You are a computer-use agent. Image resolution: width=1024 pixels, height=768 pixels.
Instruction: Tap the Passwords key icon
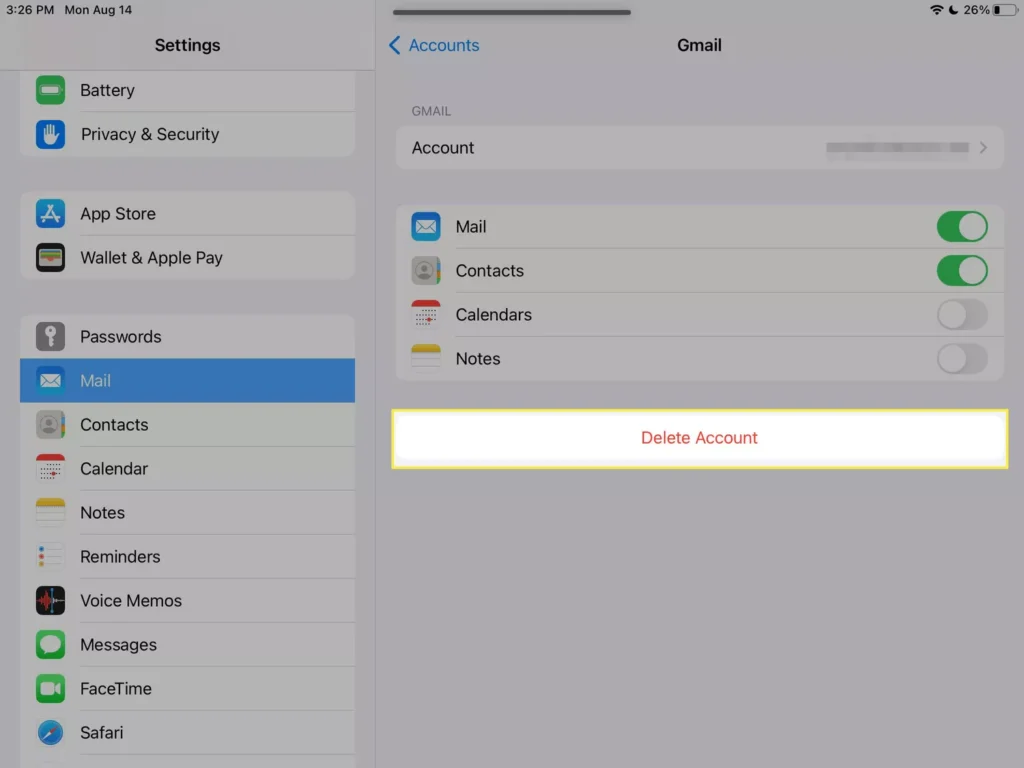[x=50, y=337]
